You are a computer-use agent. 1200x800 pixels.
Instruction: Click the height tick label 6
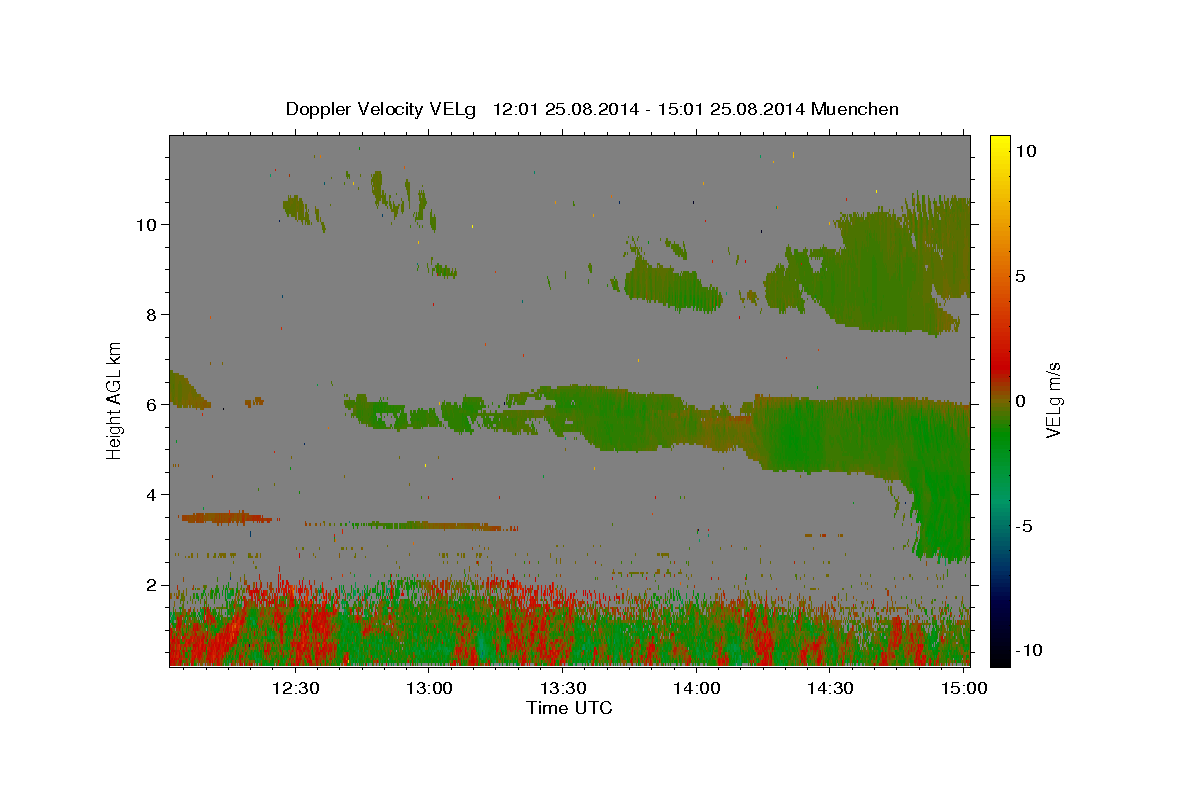[150, 404]
